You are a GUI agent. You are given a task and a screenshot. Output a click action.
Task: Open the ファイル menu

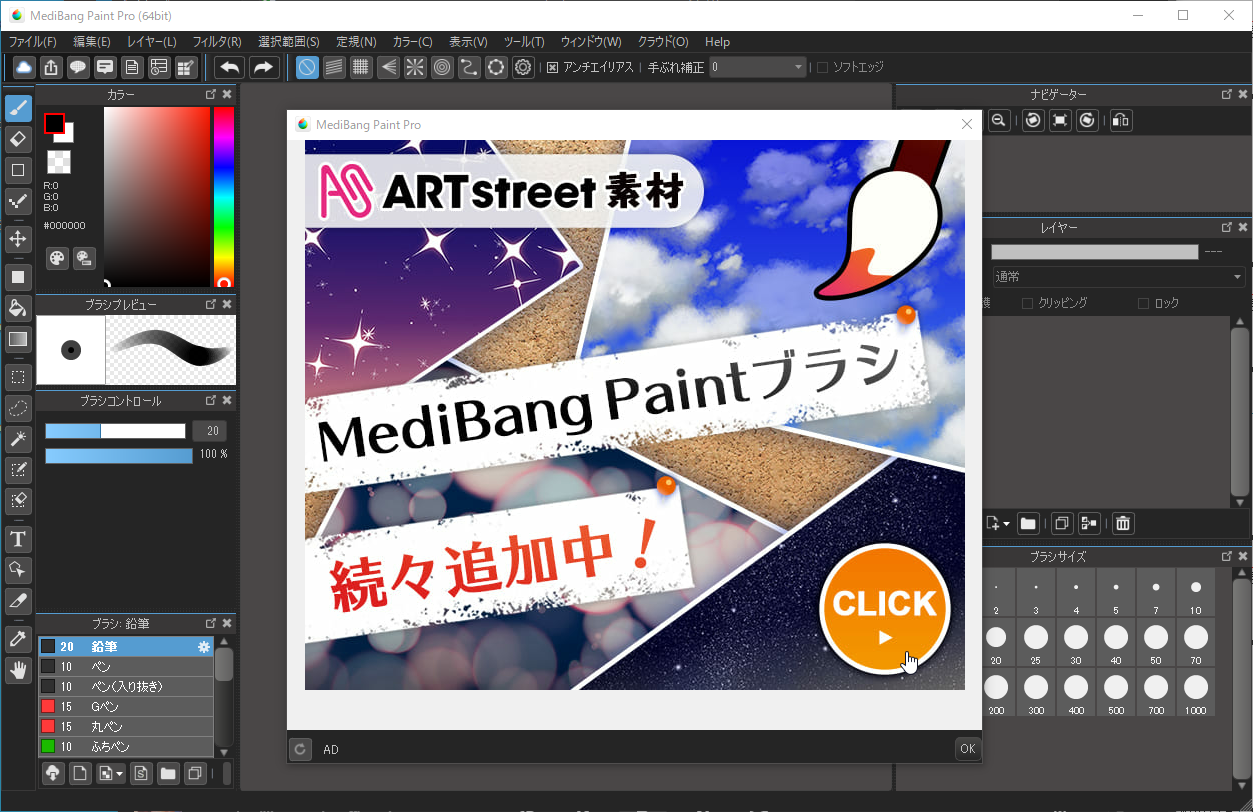tap(33, 42)
